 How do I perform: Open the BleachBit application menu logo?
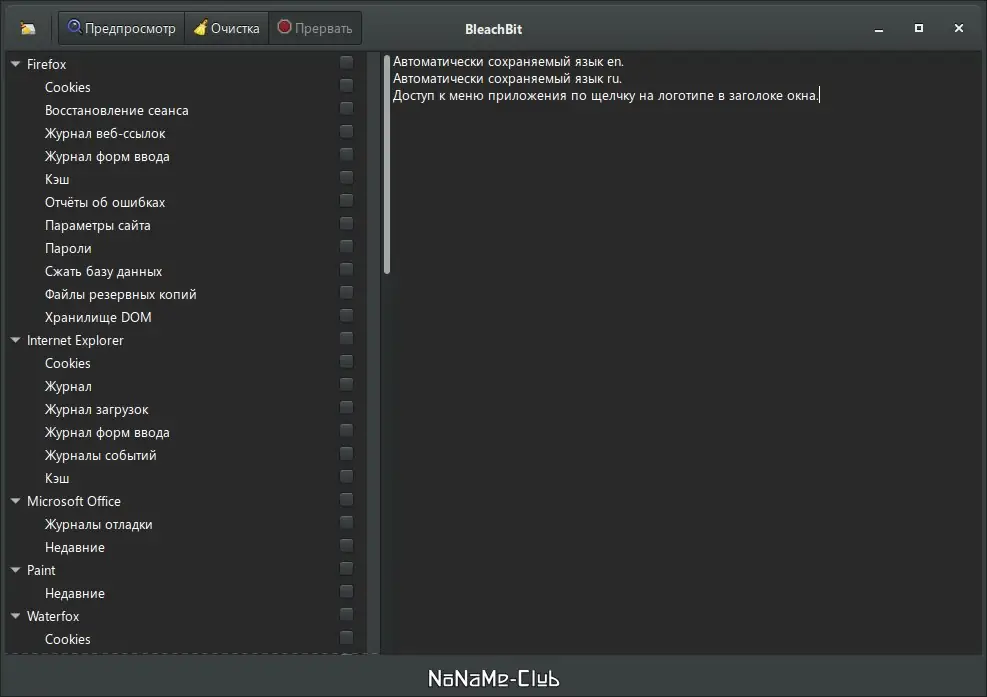click(28, 28)
